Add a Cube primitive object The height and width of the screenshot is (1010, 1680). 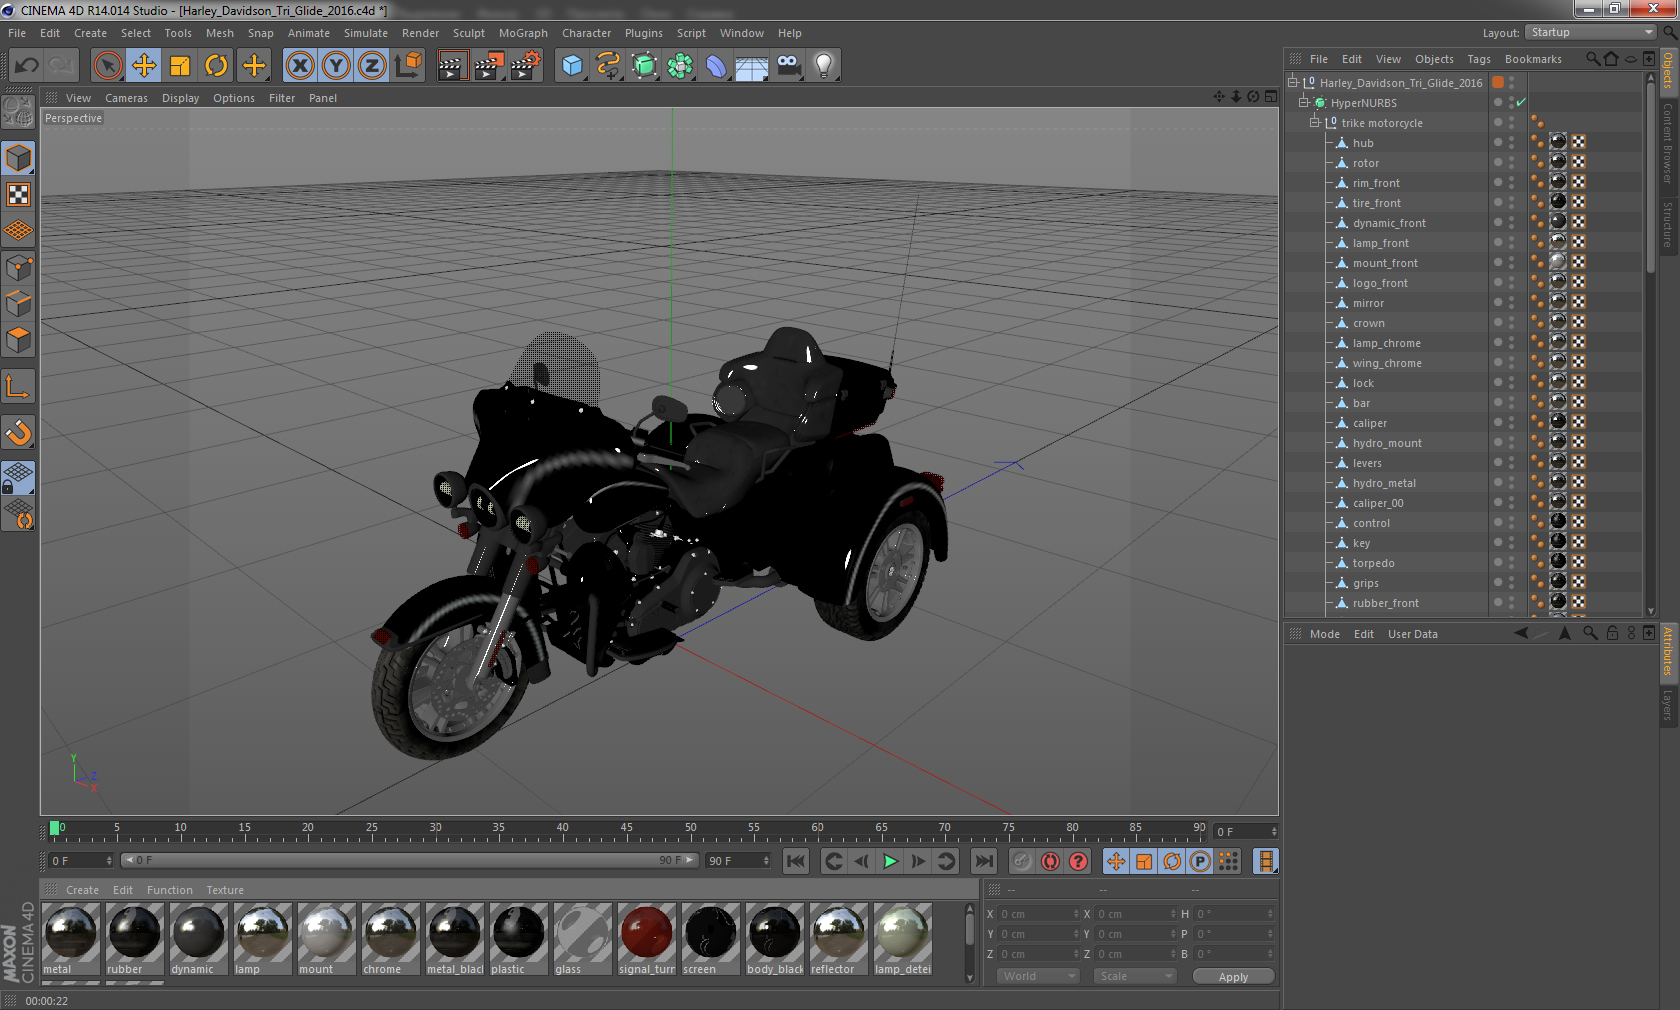[572, 66]
